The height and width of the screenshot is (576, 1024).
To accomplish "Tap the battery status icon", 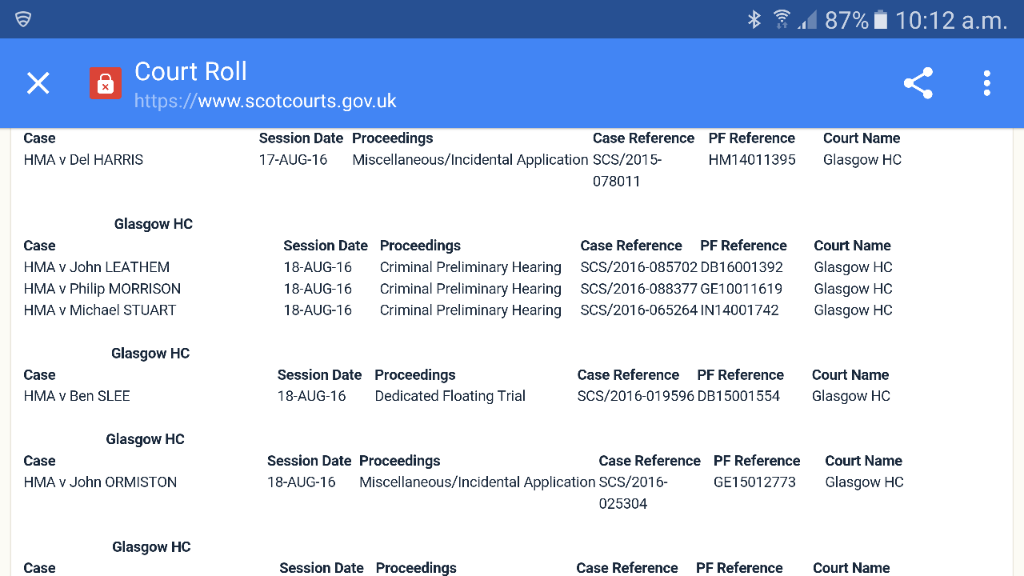I will click(880, 19).
